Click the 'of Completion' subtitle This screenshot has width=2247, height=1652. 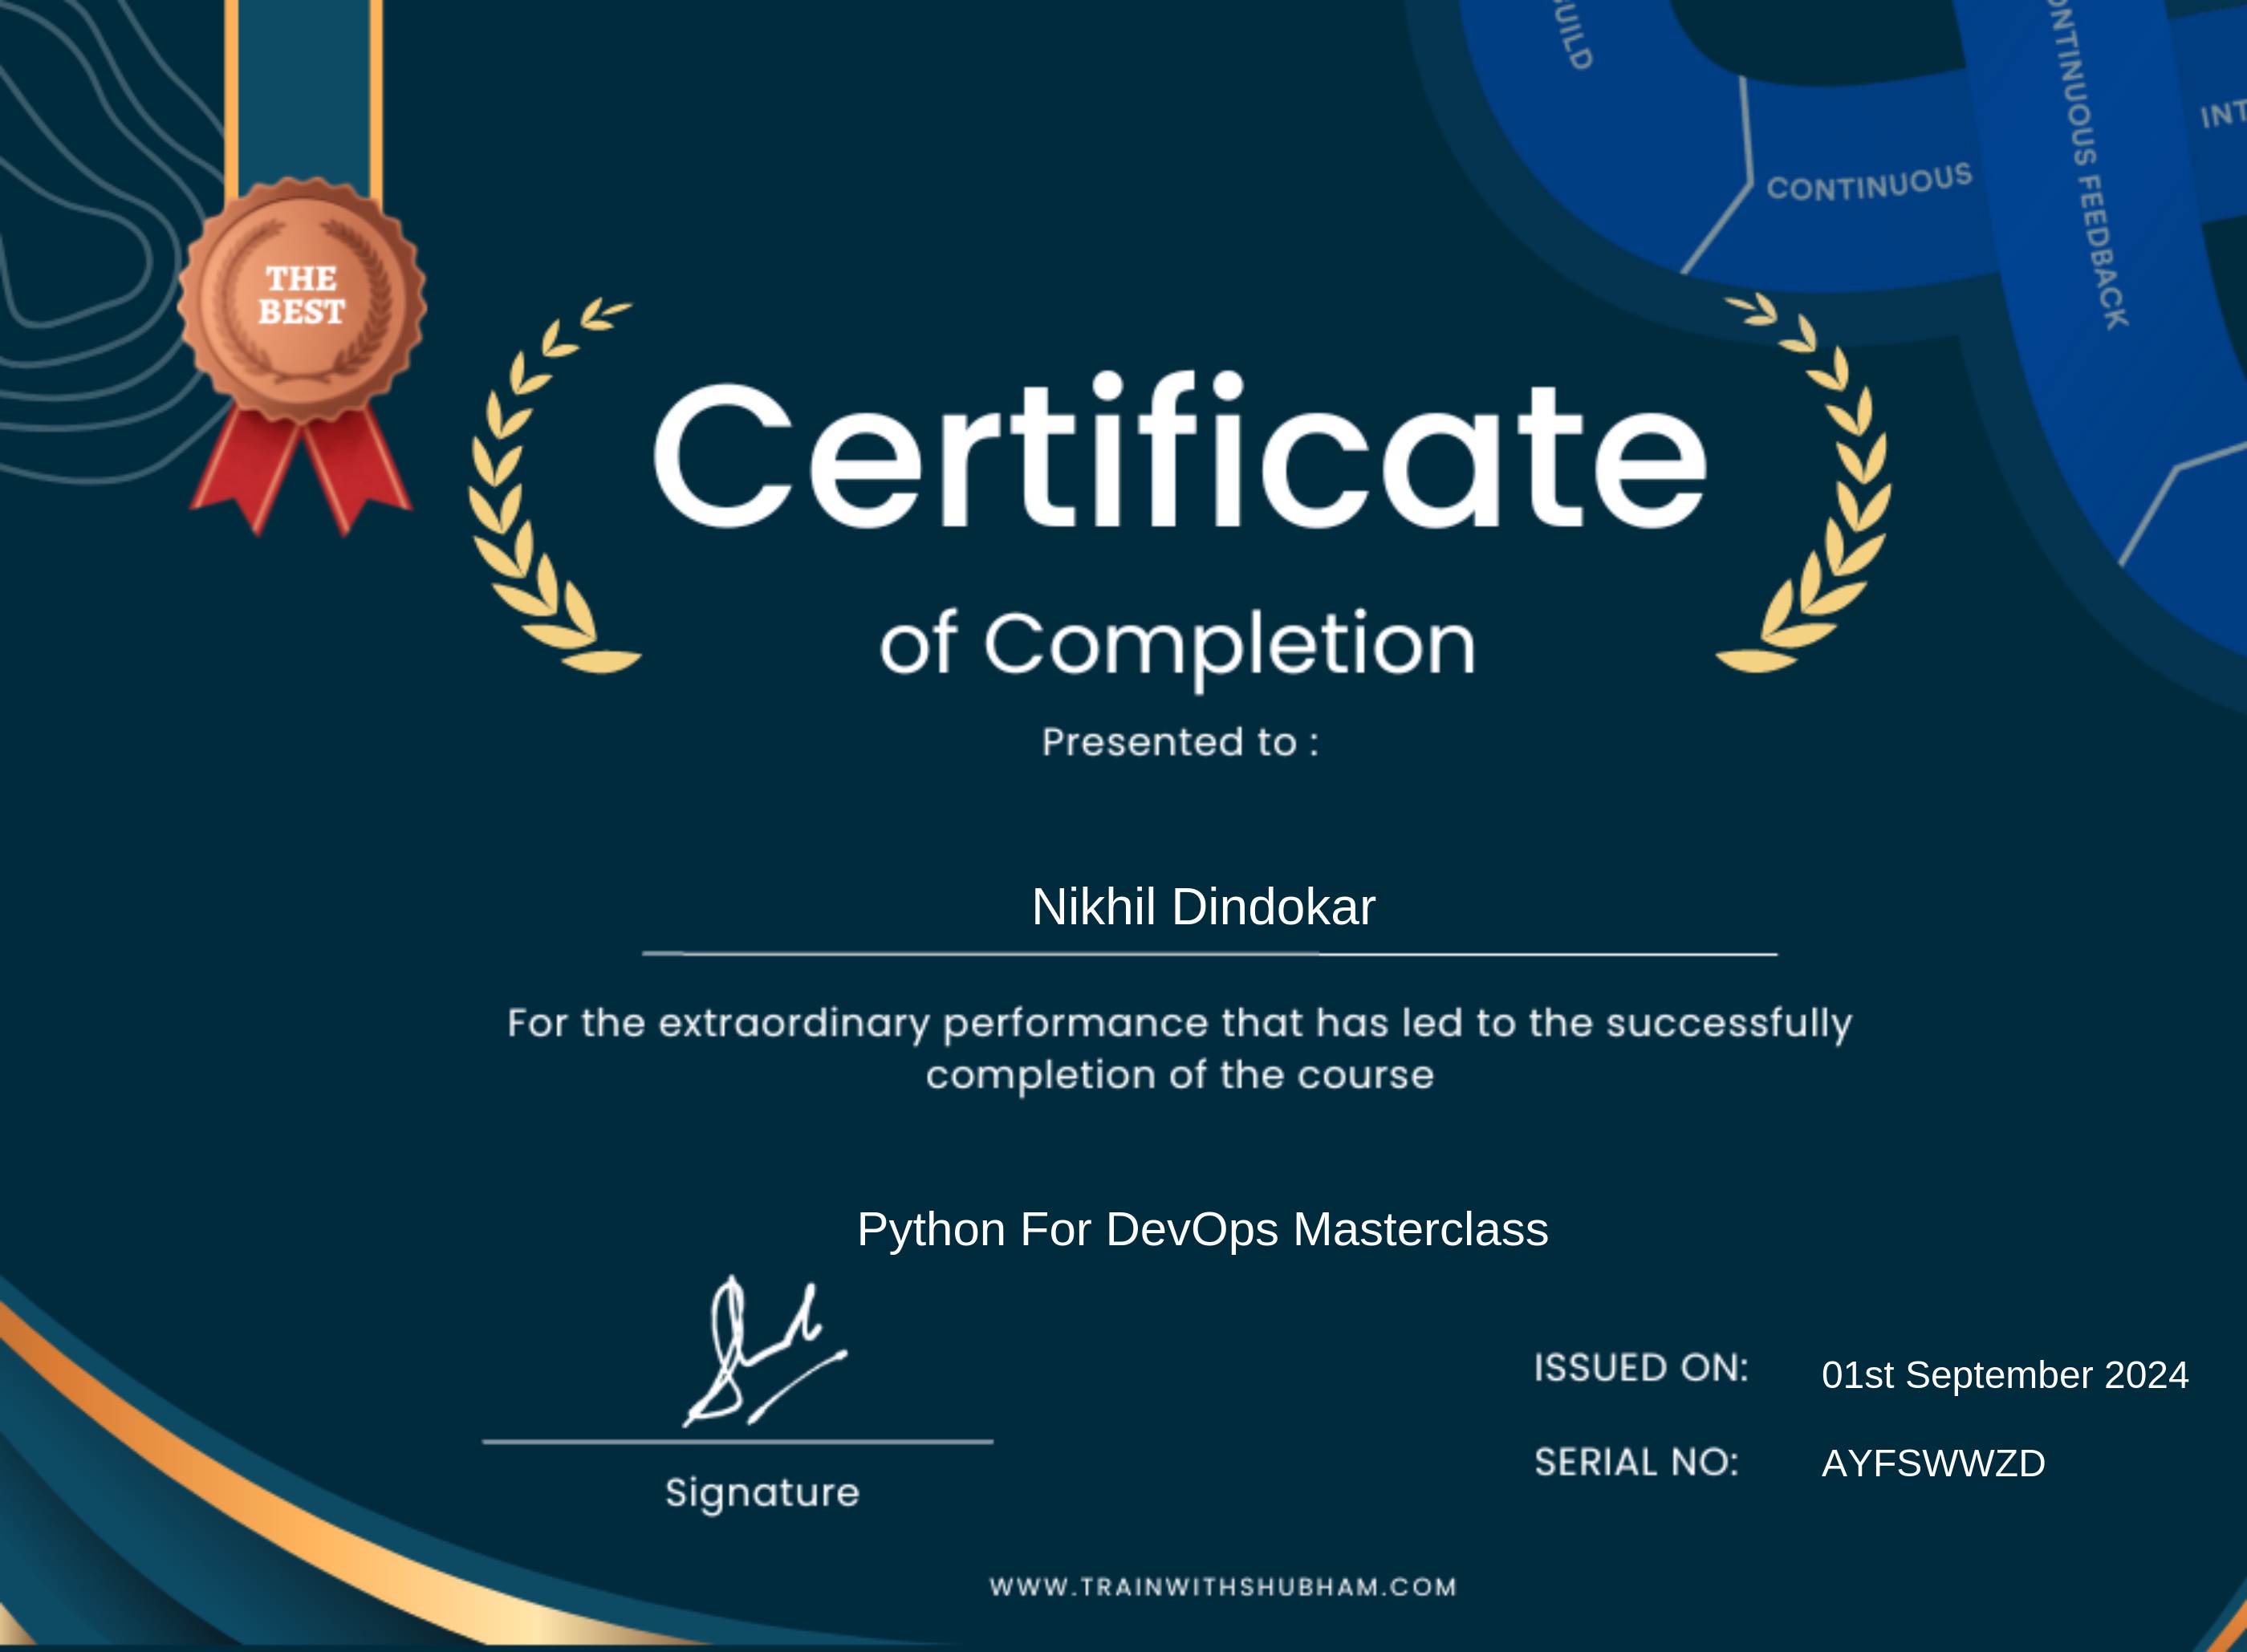point(1177,645)
